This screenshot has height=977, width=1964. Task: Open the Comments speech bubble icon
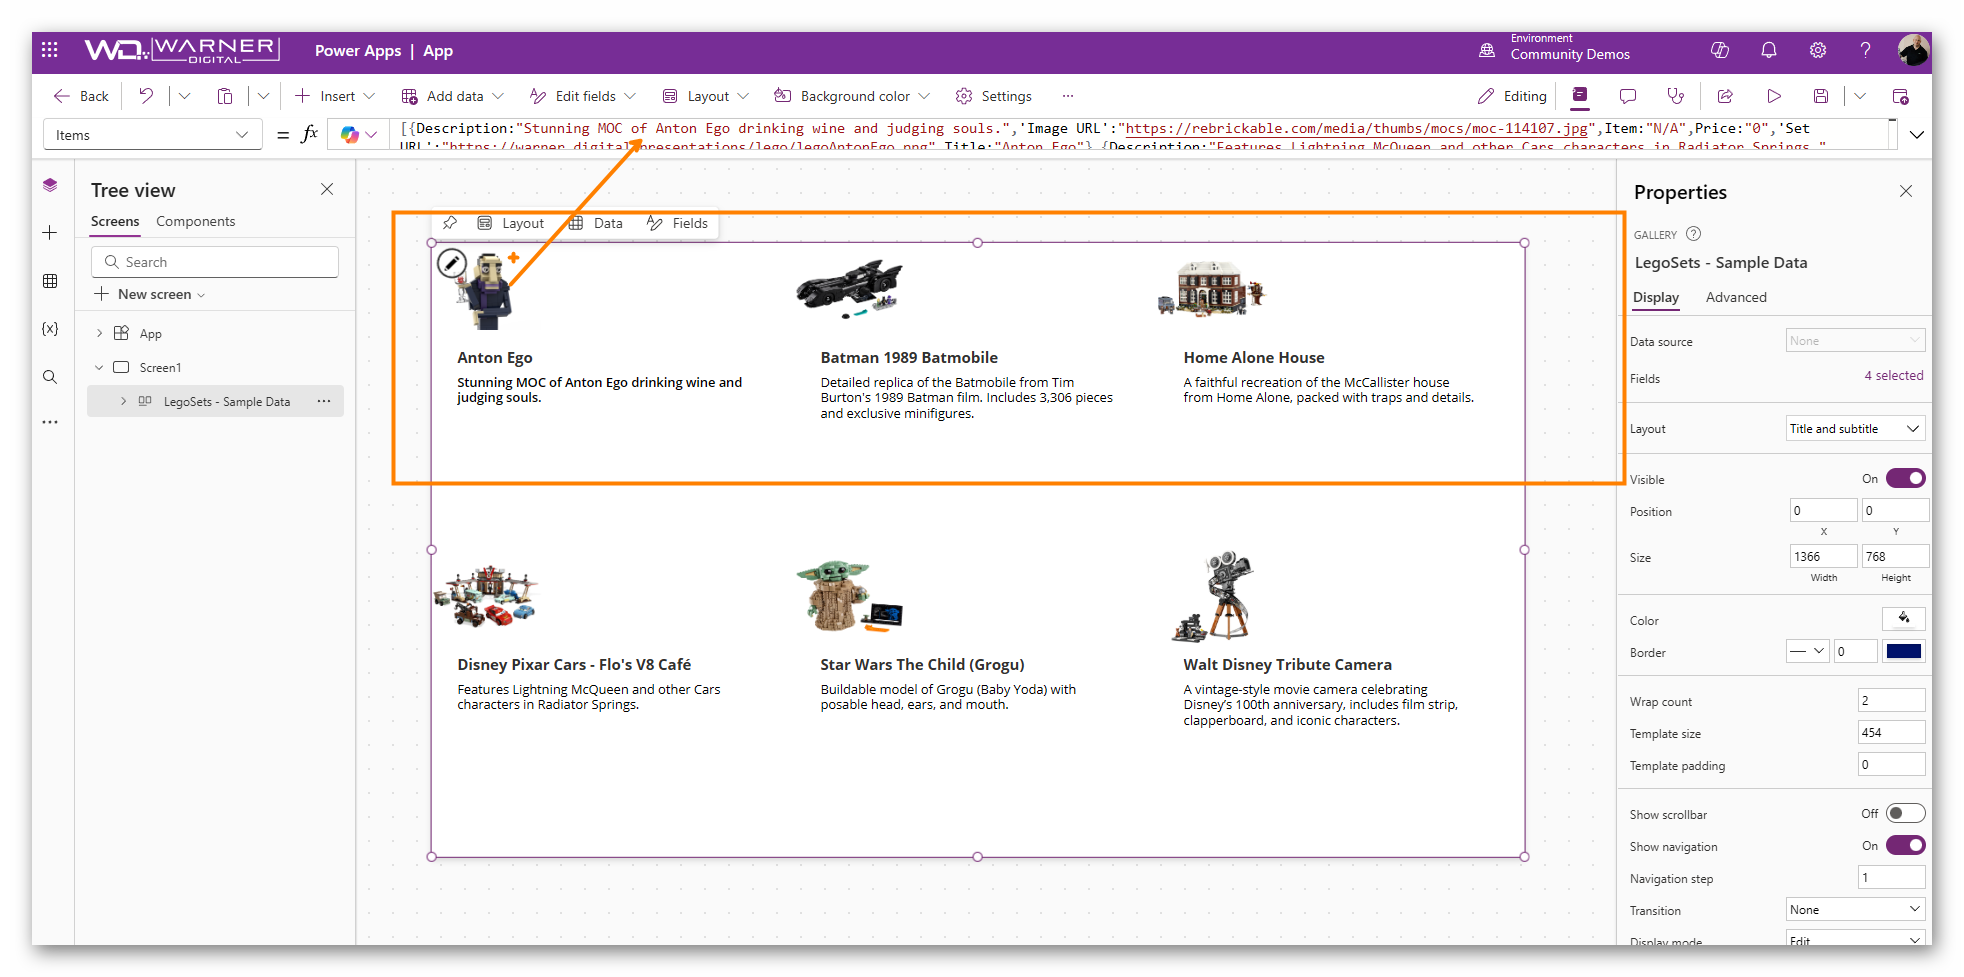(1628, 96)
